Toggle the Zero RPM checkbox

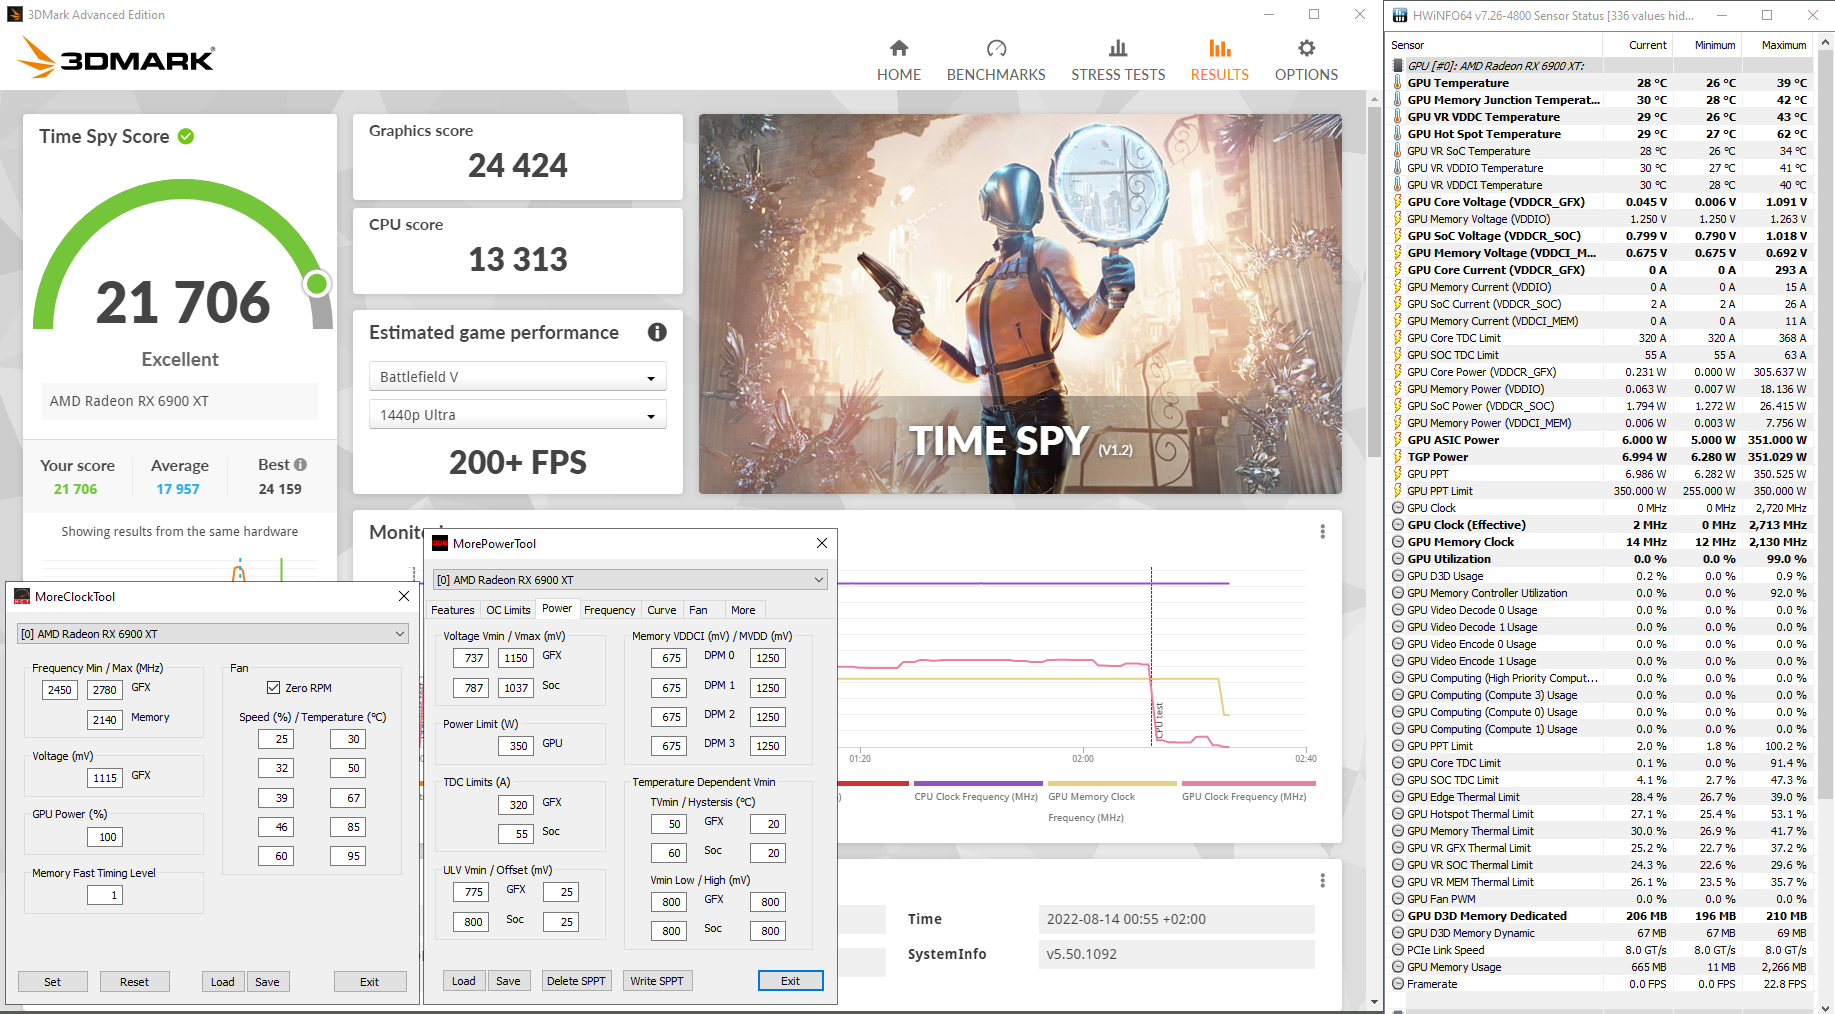click(273, 688)
